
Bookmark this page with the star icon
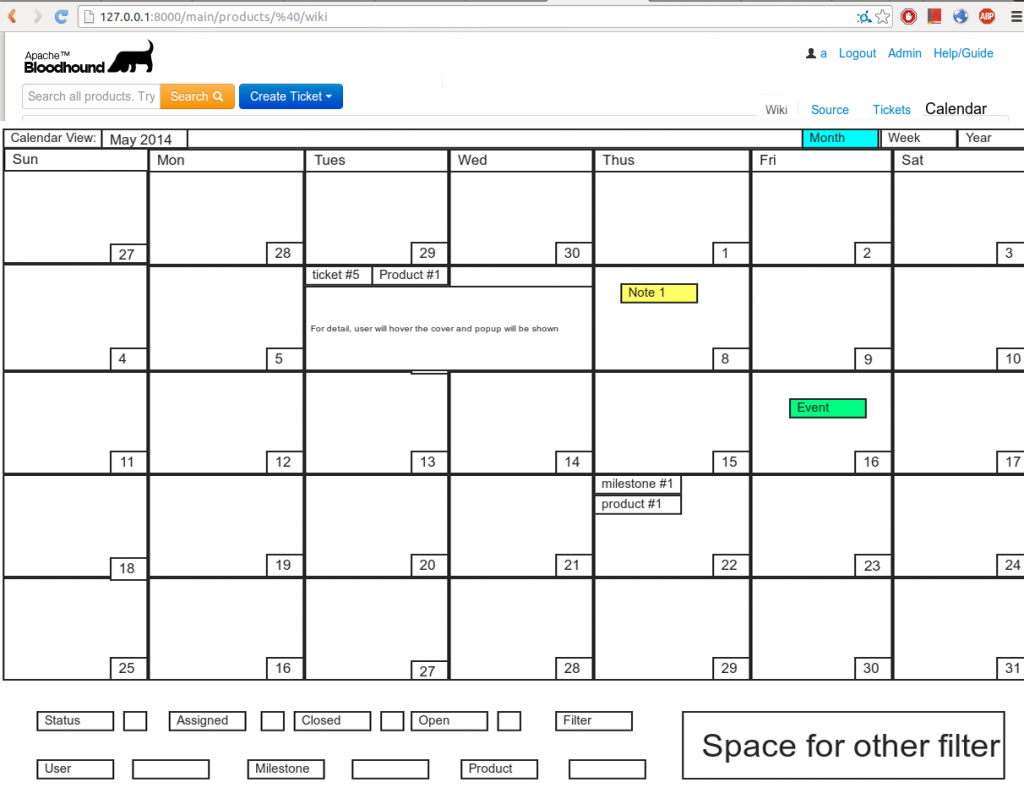pos(882,16)
